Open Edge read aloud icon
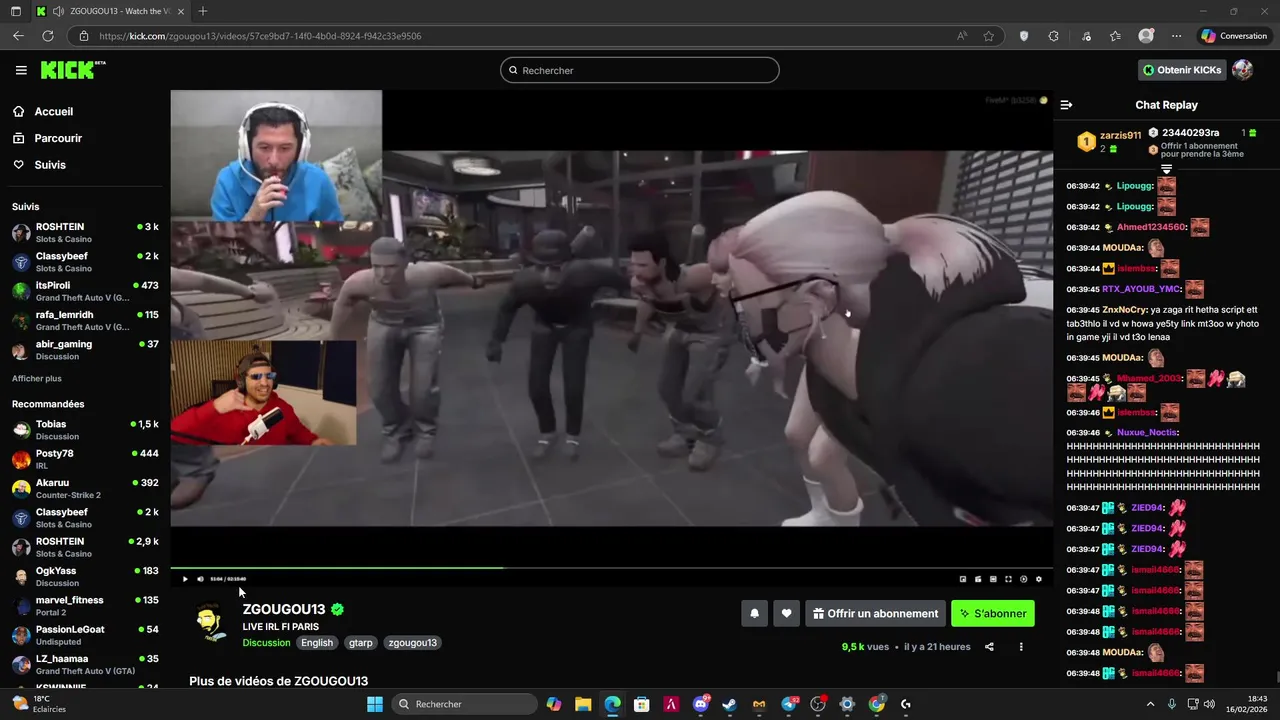This screenshot has height=720, width=1280. coord(962,36)
